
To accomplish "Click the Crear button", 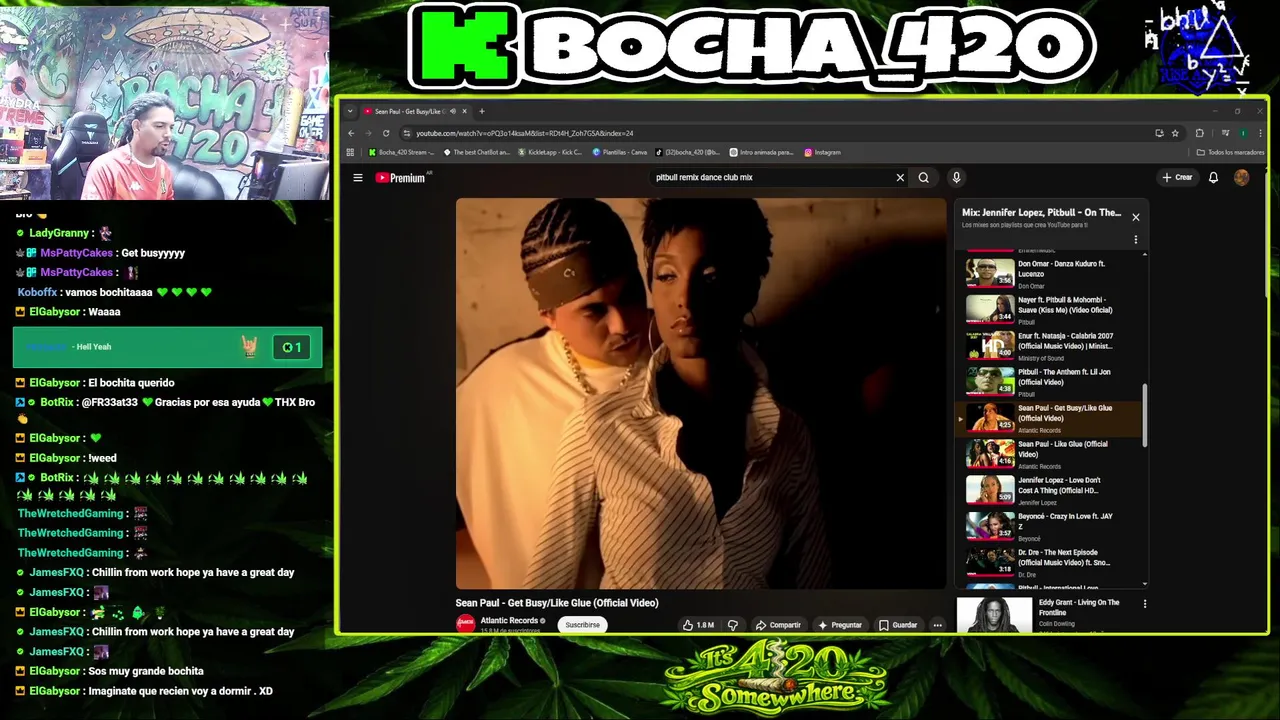I will pyautogui.click(x=1177, y=178).
